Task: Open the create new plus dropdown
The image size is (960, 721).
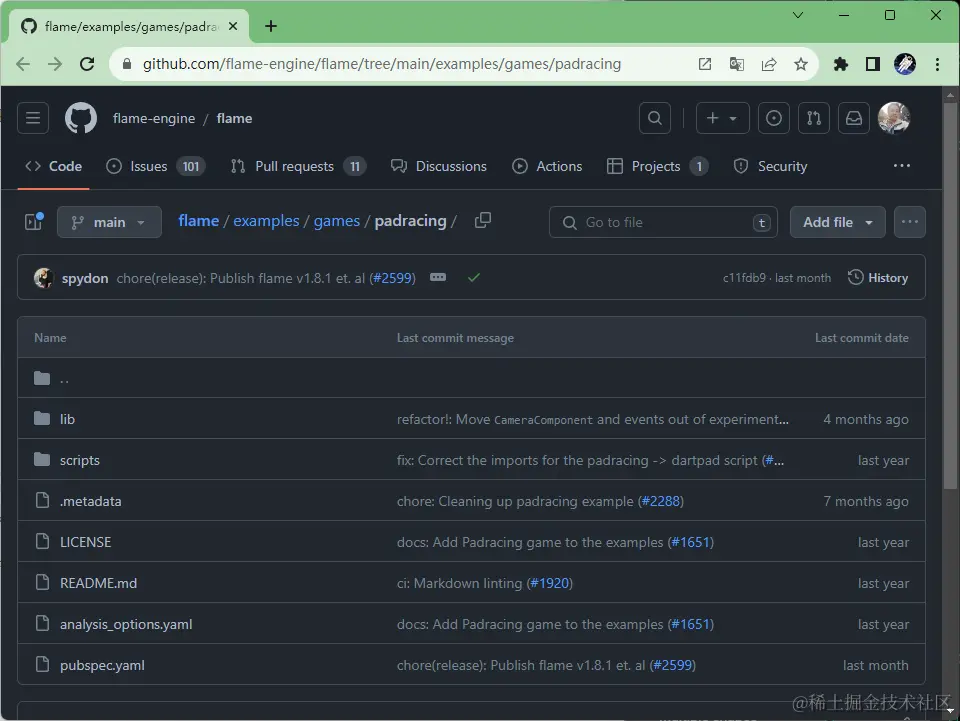Action: (722, 118)
